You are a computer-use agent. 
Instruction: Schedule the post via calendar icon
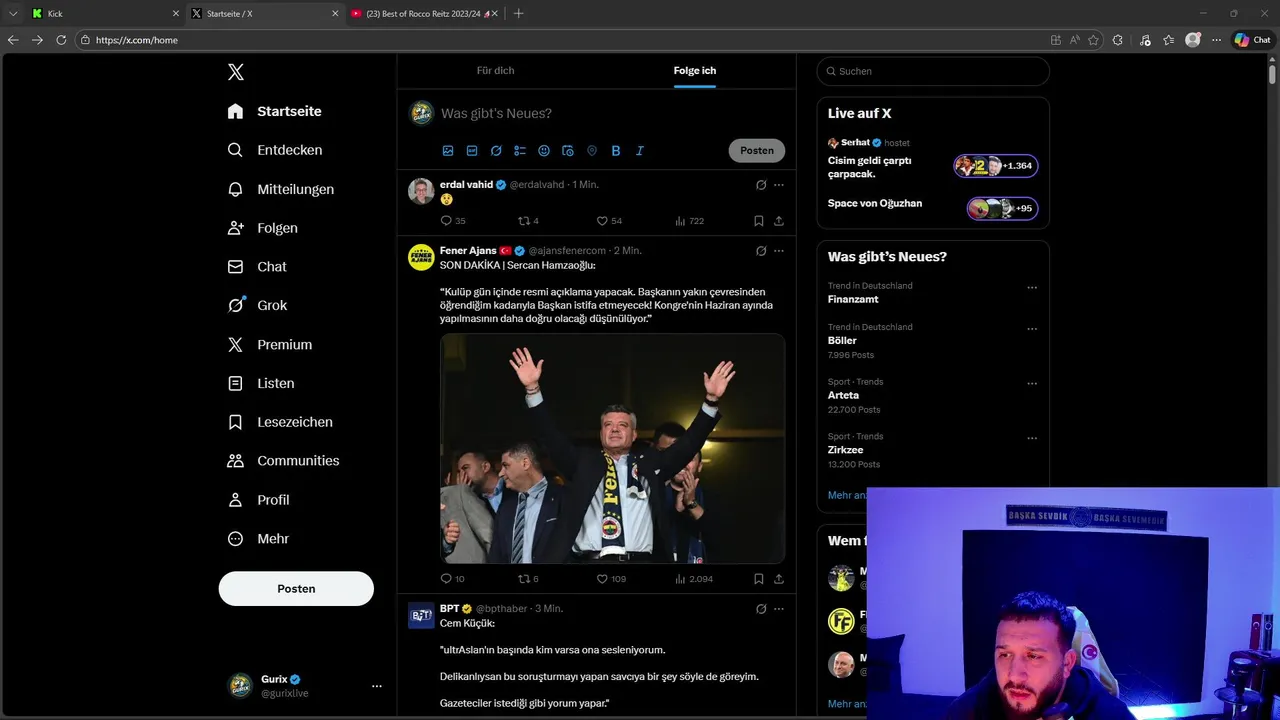pyautogui.click(x=568, y=151)
